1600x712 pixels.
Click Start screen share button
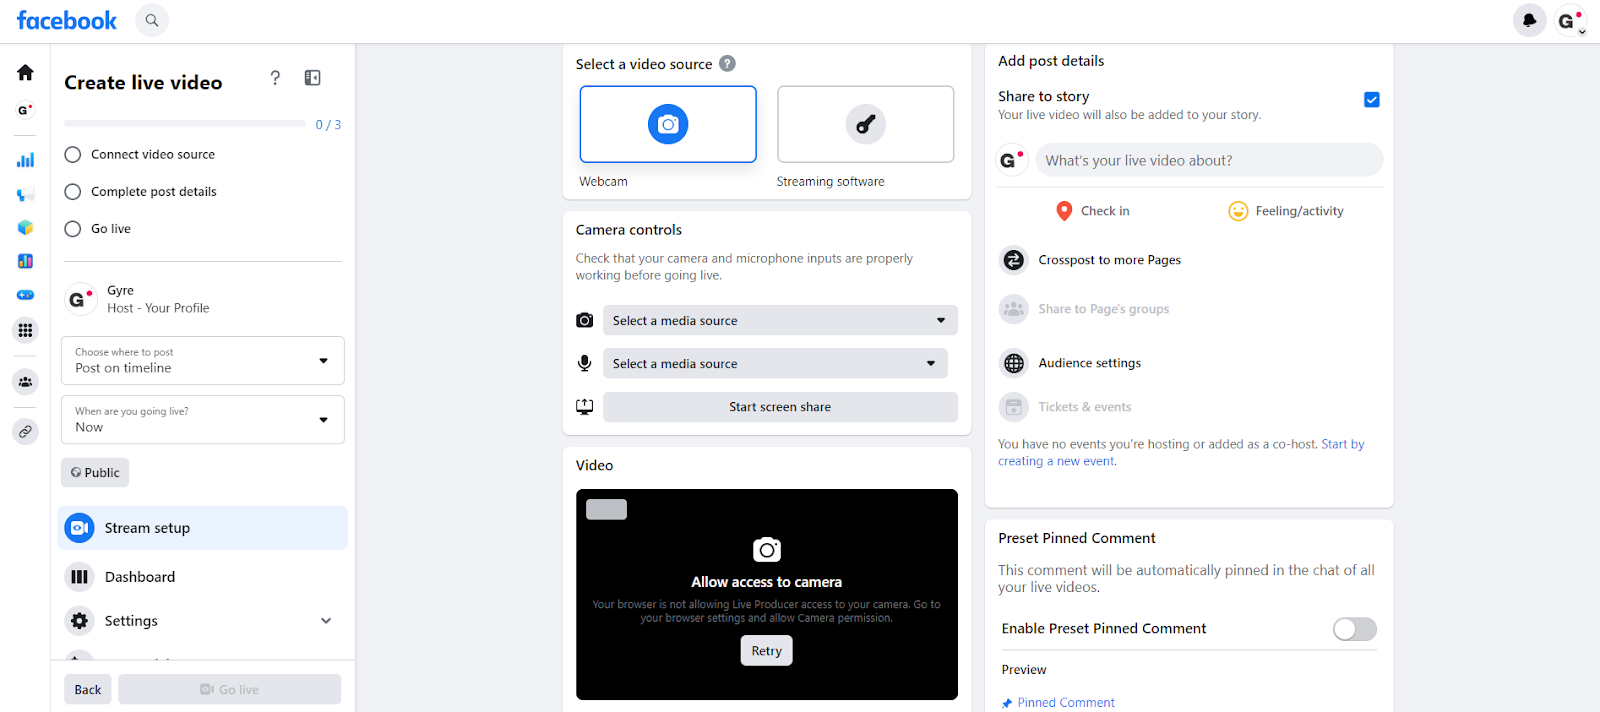(x=780, y=407)
